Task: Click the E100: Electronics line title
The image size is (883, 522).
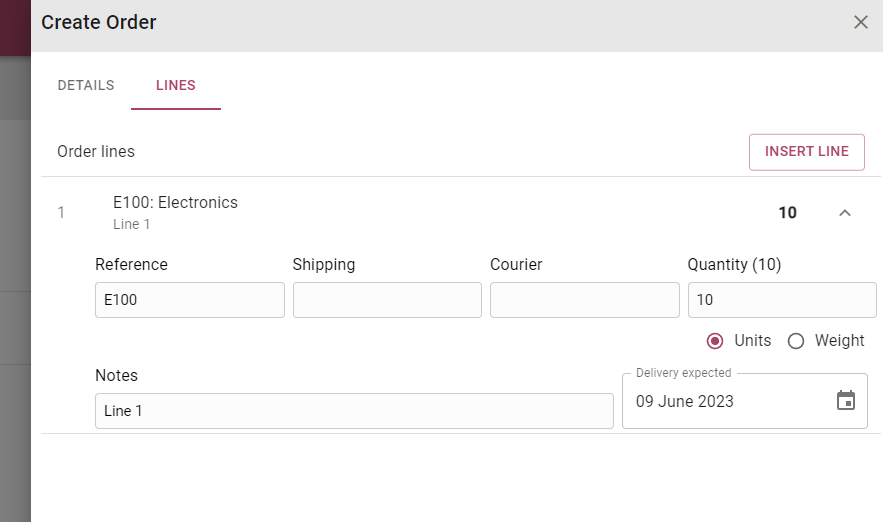Action: tap(176, 203)
